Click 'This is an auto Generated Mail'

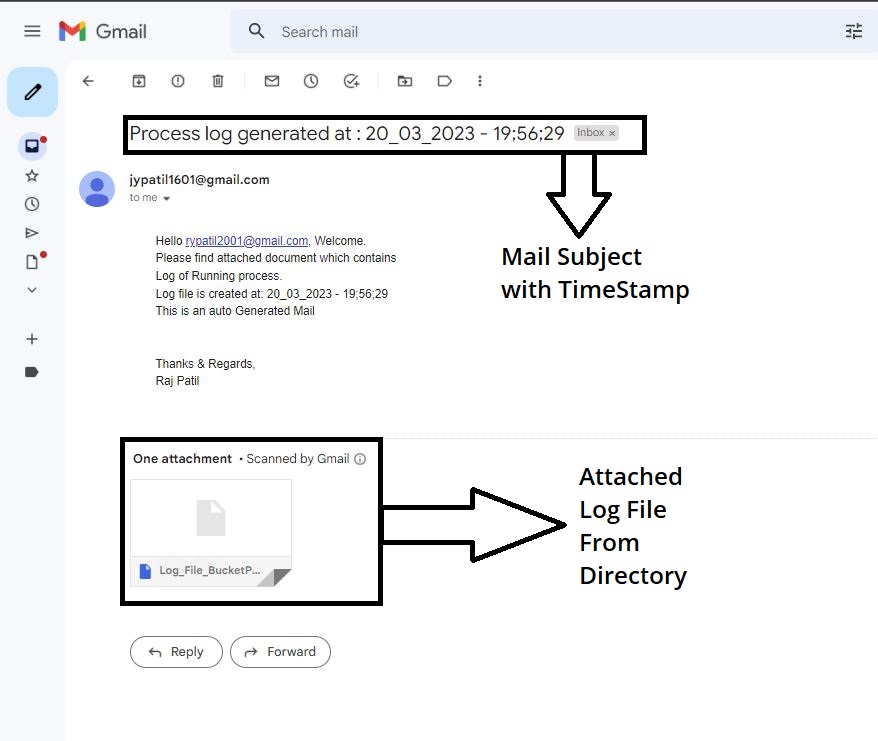pos(235,311)
